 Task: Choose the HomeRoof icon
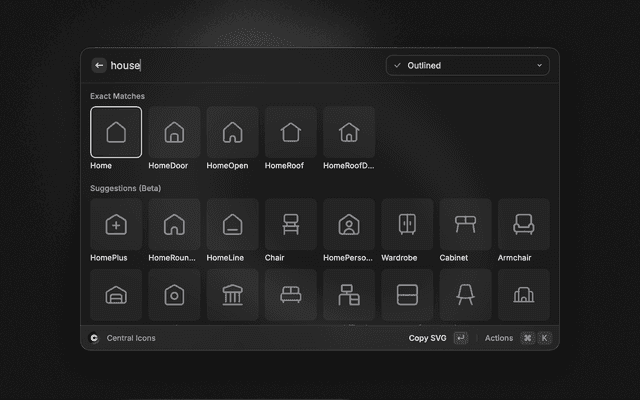pos(291,132)
